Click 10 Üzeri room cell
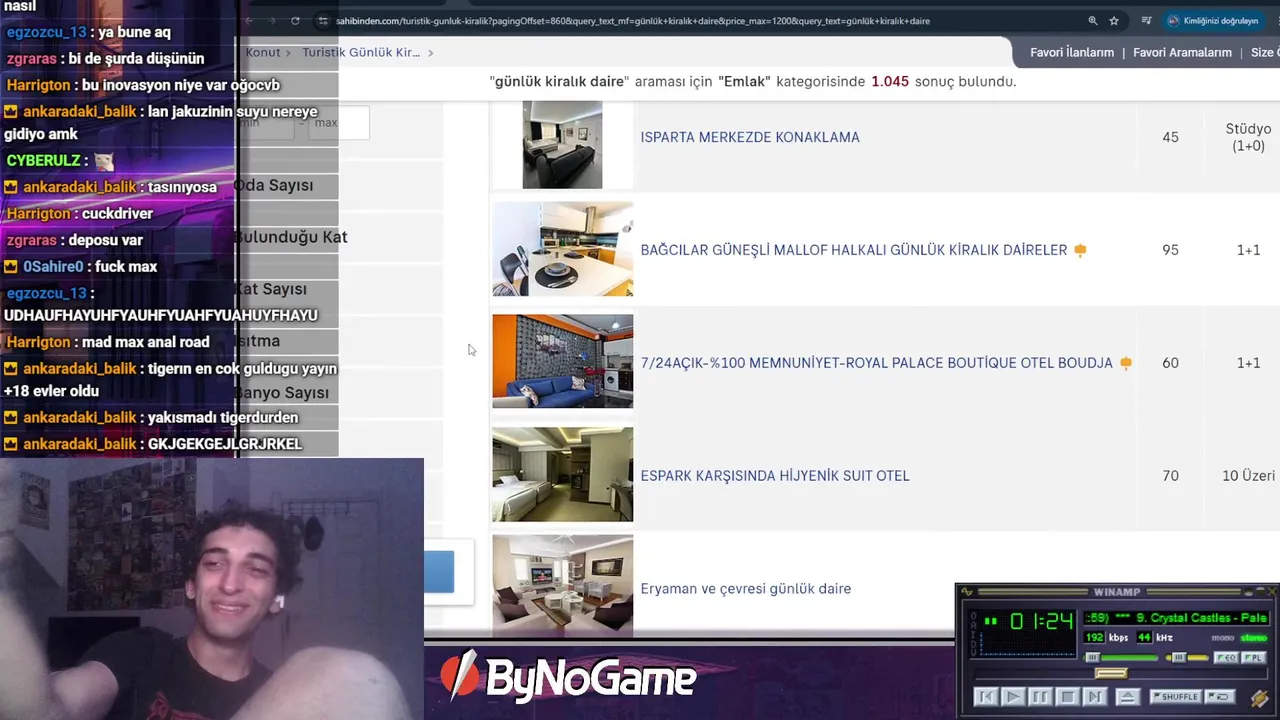This screenshot has height=720, width=1280. click(x=1248, y=476)
